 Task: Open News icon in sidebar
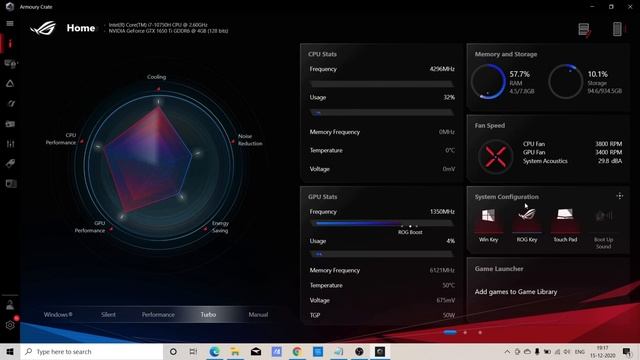pos(11,184)
